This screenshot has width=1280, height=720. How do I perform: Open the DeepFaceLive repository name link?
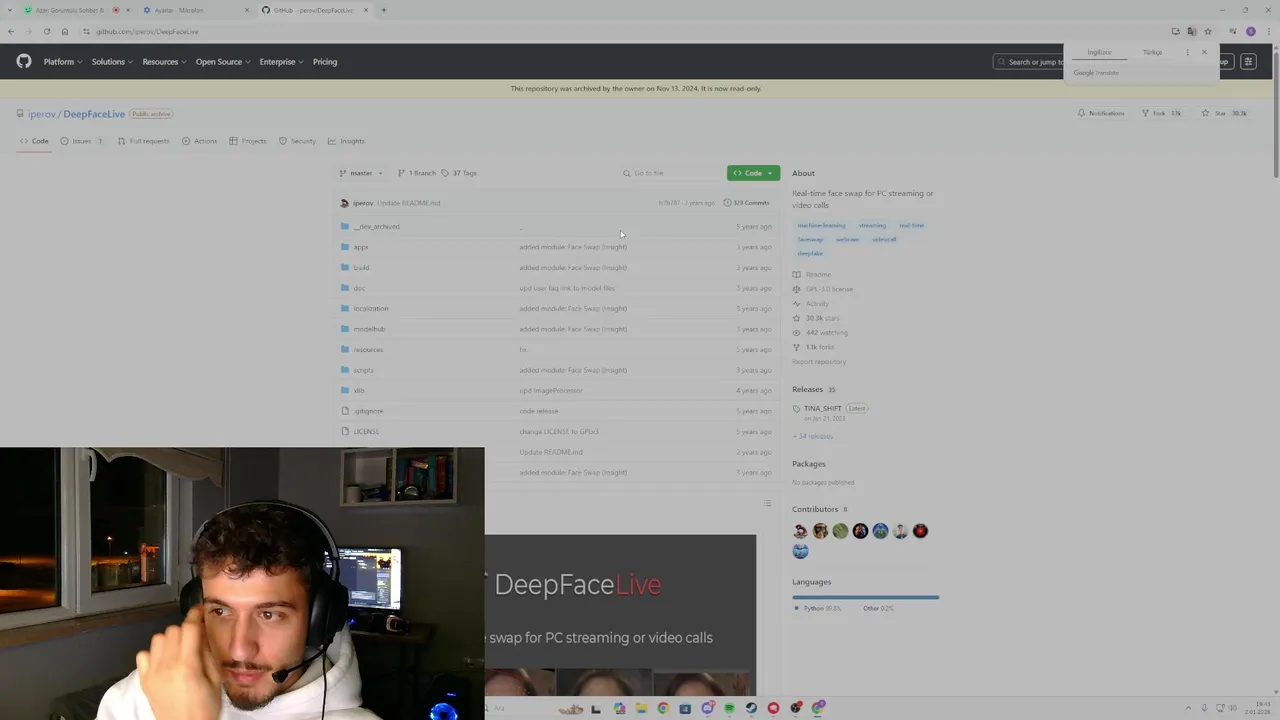click(x=94, y=114)
